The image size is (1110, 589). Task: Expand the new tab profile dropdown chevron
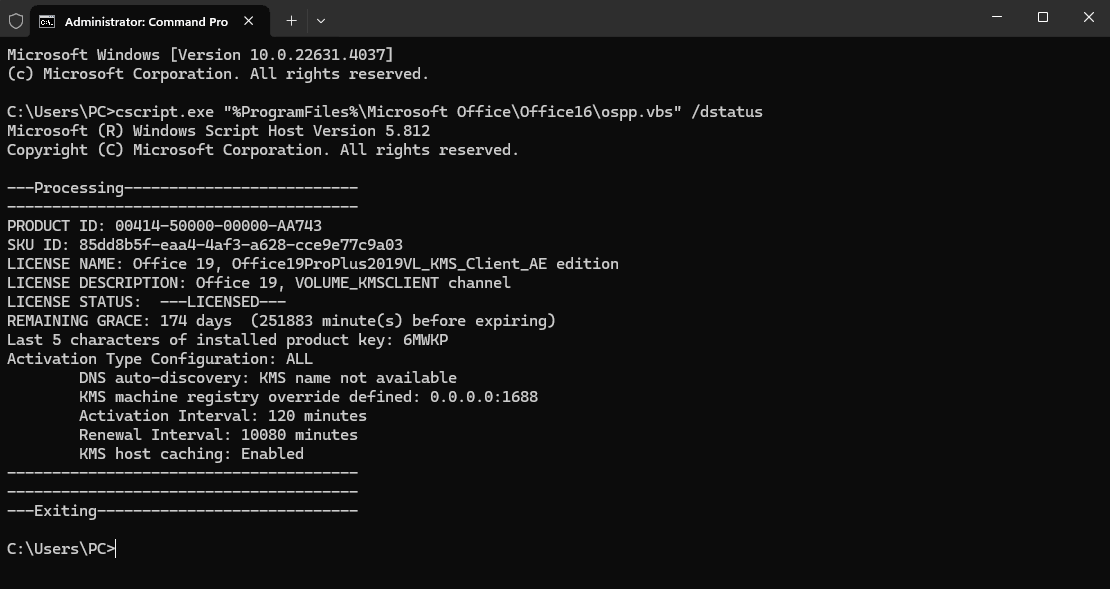(x=321, y=21)
